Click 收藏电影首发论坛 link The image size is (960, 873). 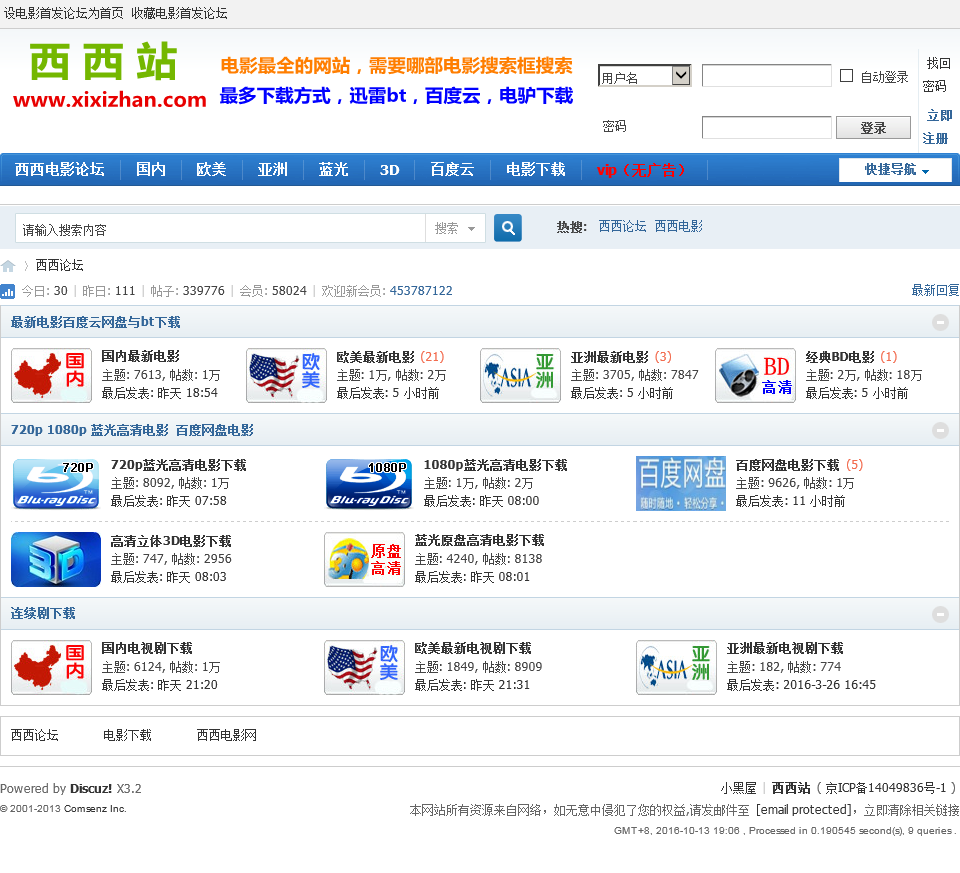[x=179, y=13]
